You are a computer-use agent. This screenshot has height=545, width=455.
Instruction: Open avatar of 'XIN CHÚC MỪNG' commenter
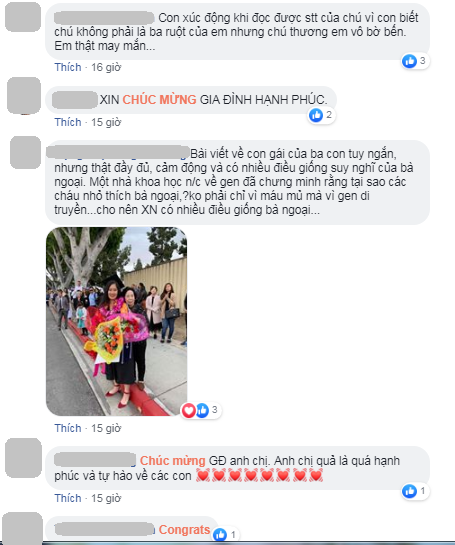(24, 96)
